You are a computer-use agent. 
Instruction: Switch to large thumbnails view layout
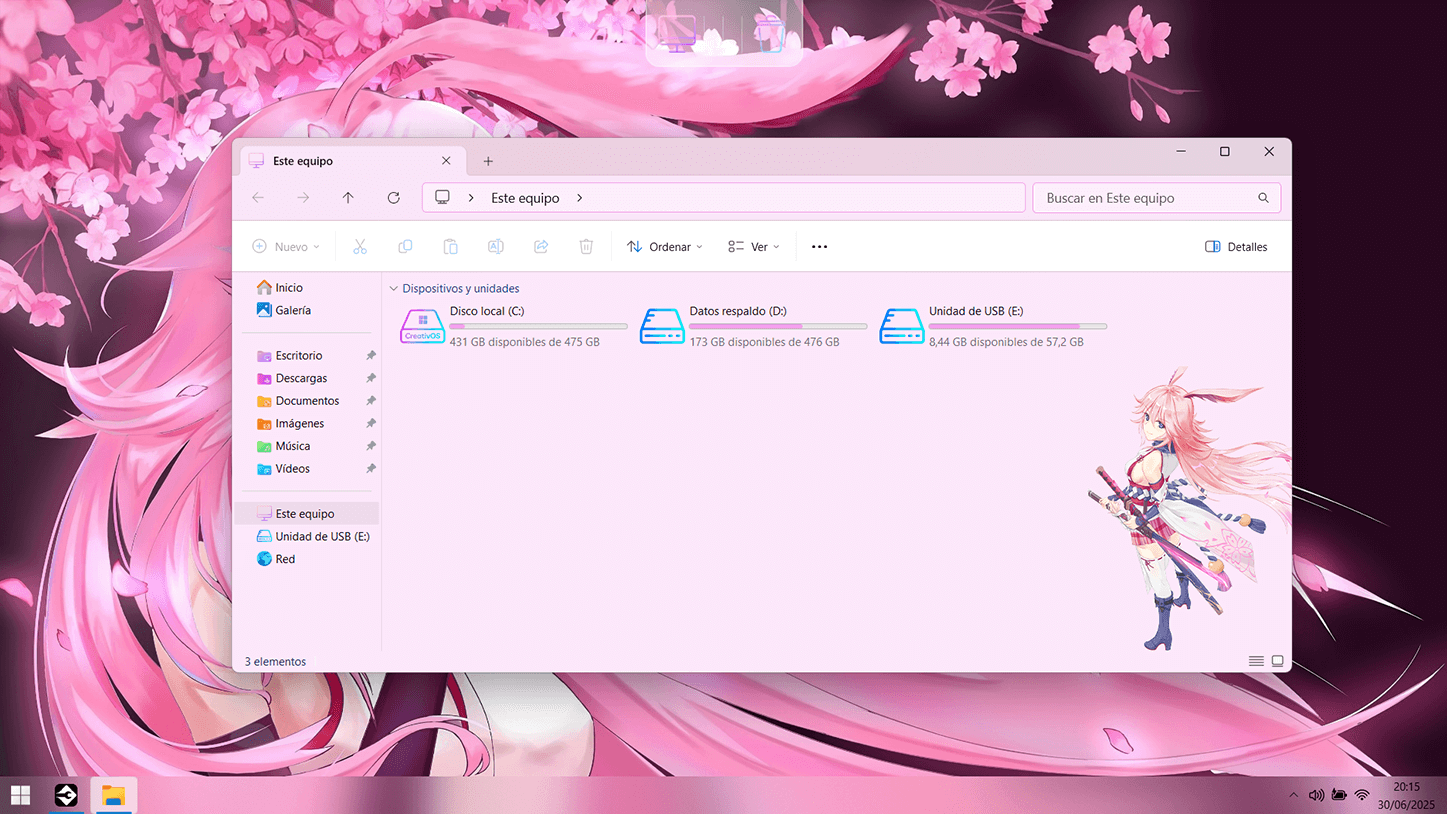(1277, 661)
